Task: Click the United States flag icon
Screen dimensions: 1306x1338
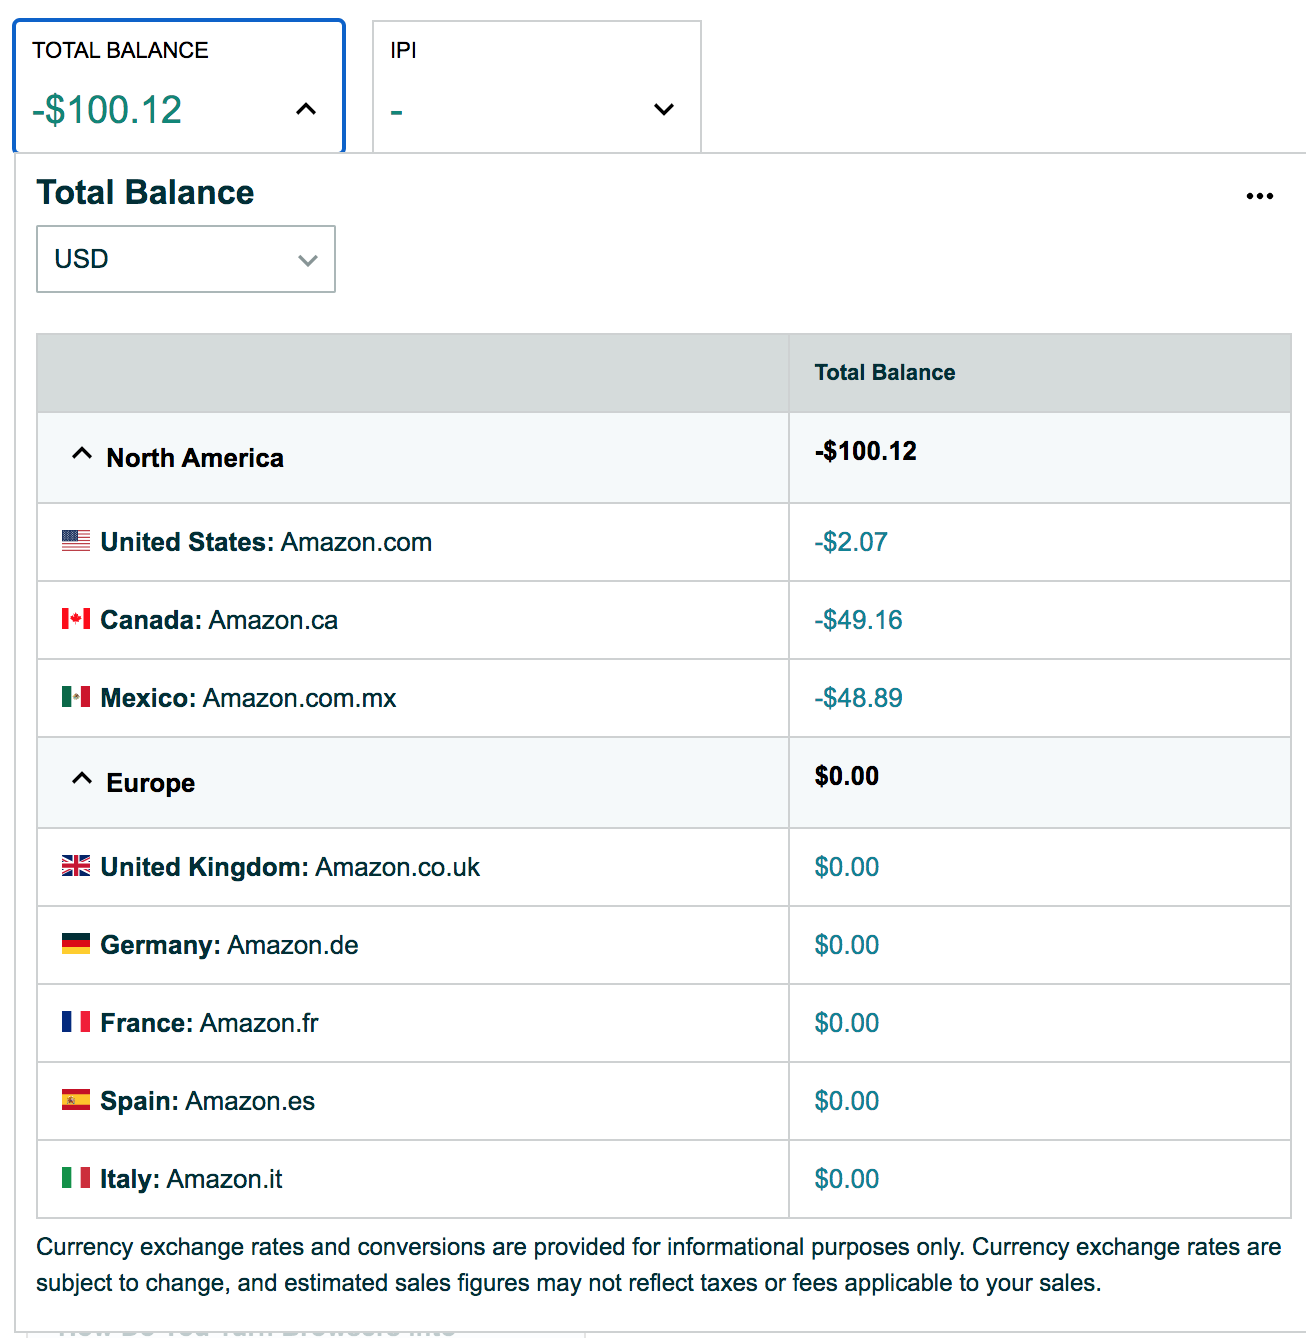Action: point(76,541)
